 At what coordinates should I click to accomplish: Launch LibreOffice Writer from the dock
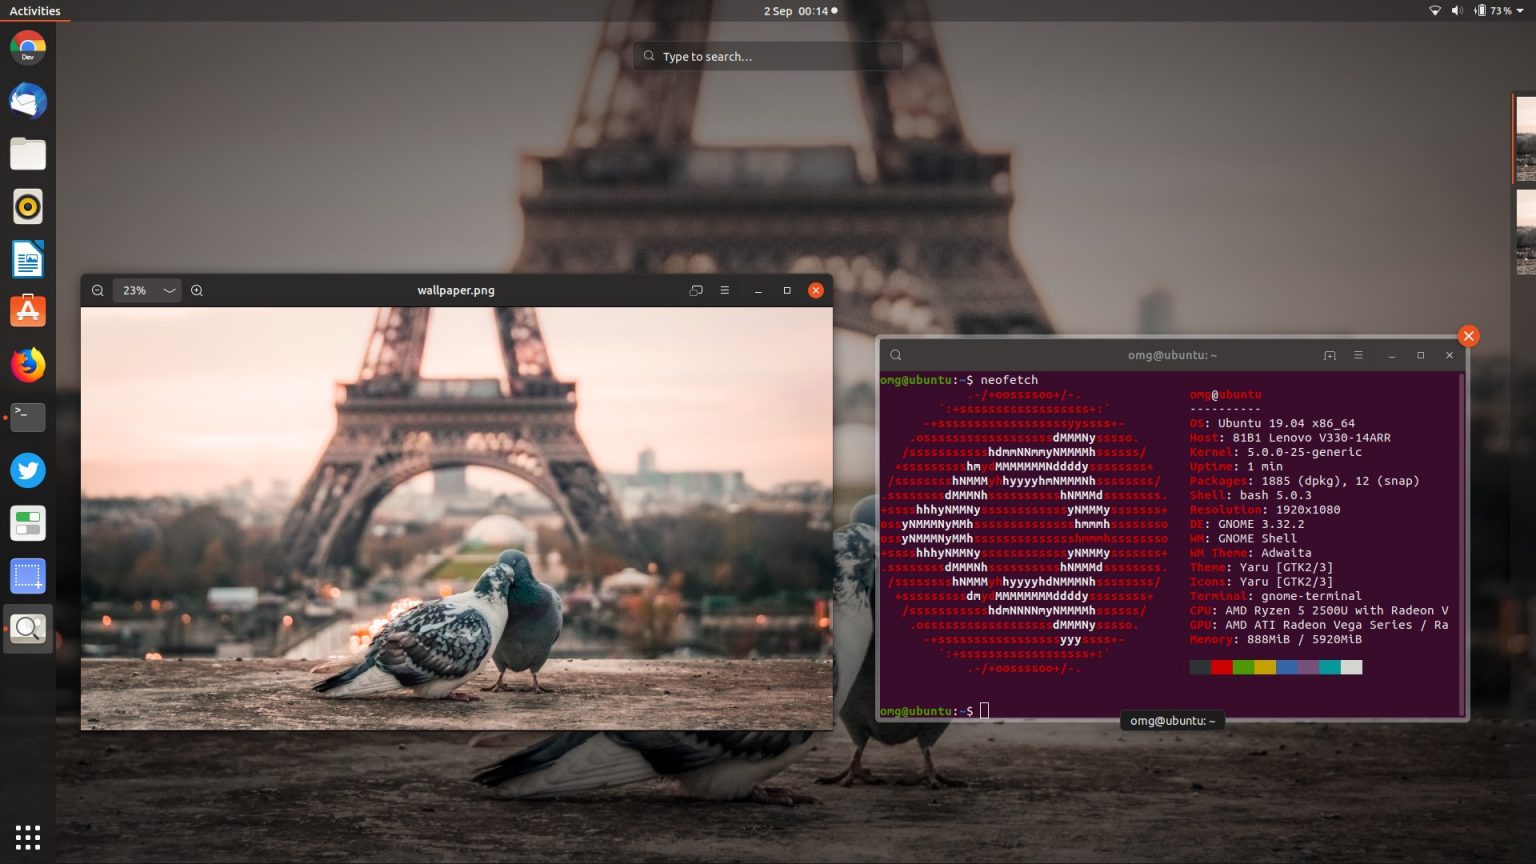coord(27,258)
